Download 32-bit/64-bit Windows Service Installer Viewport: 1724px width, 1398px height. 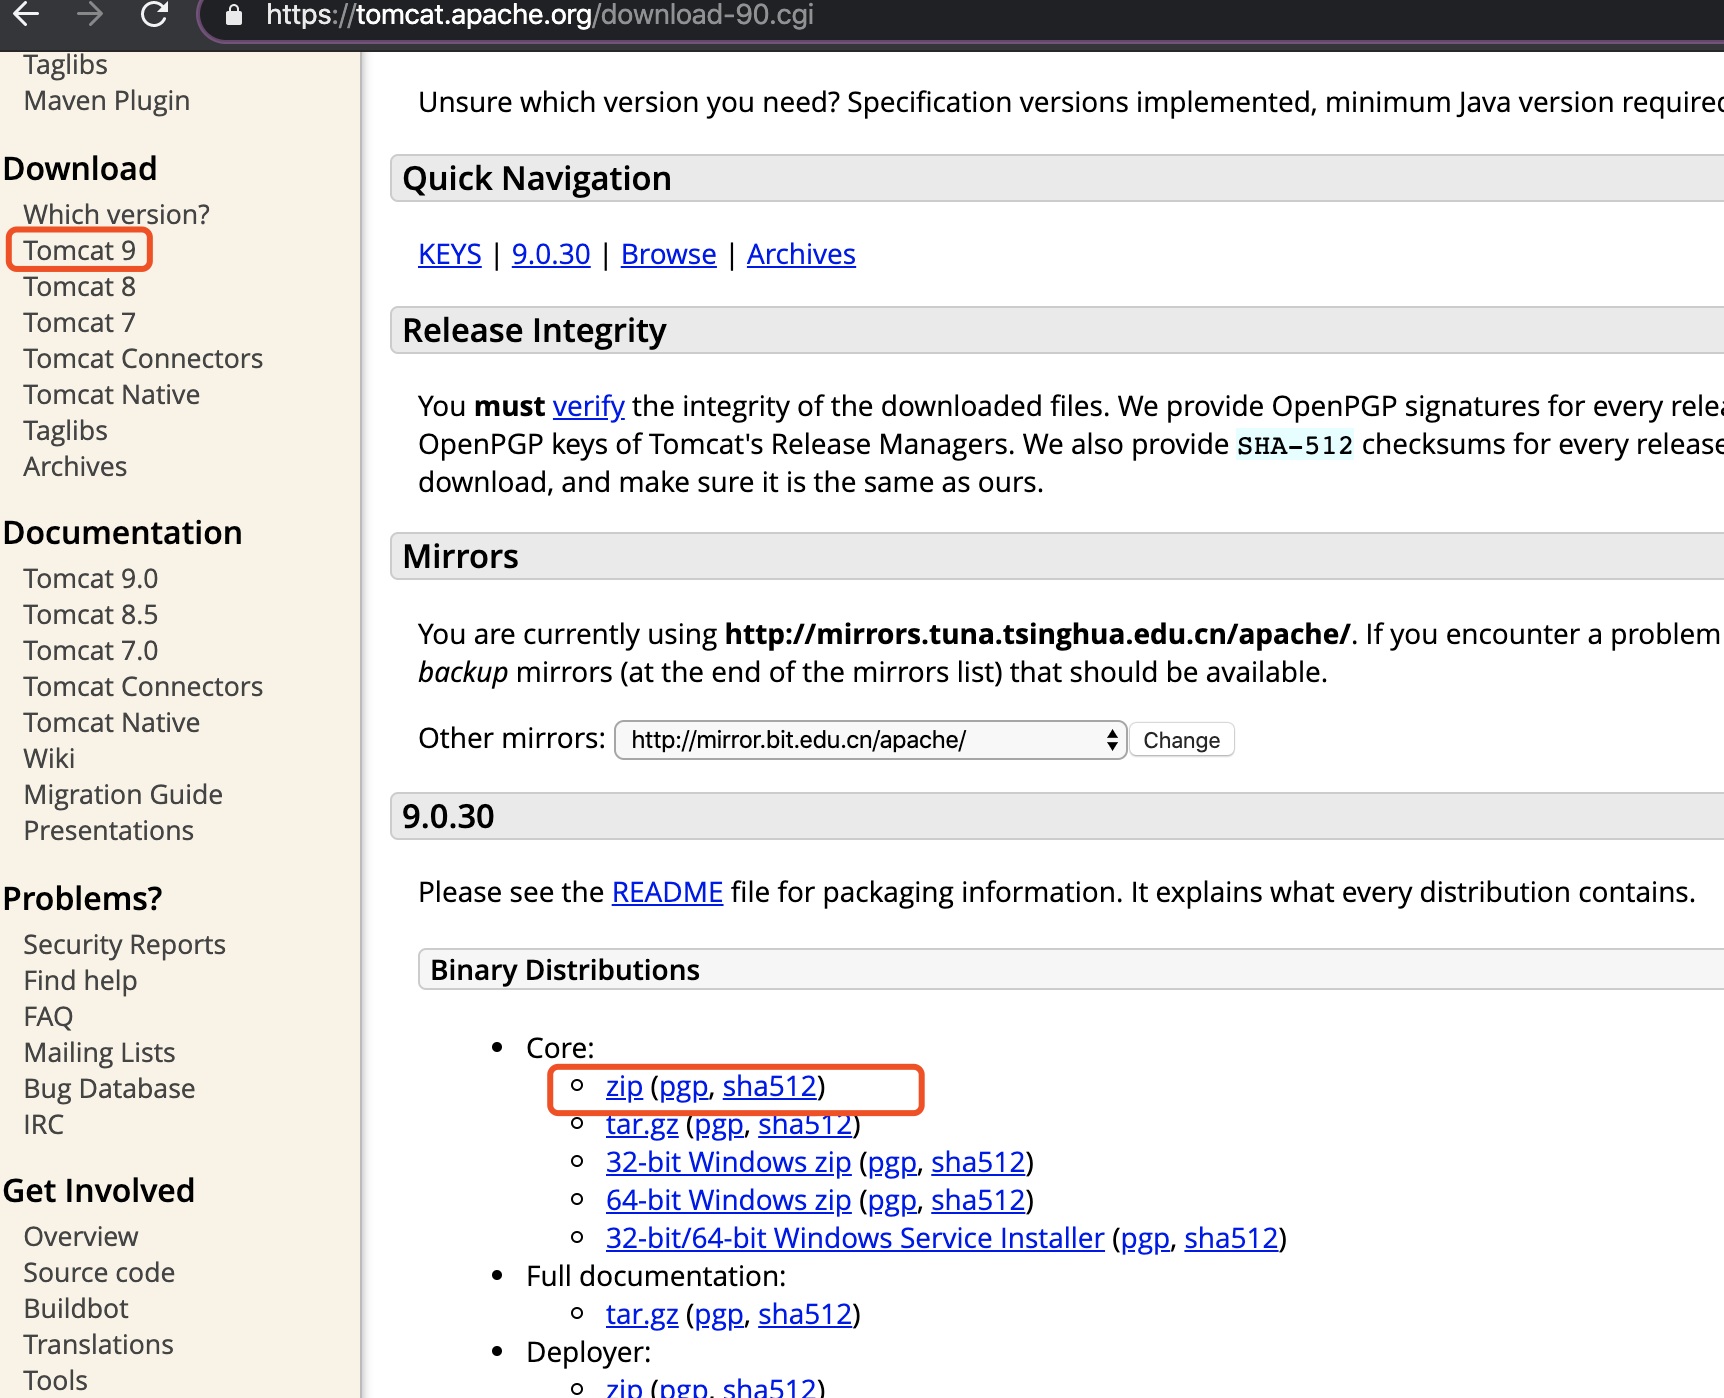(855, 1238)
